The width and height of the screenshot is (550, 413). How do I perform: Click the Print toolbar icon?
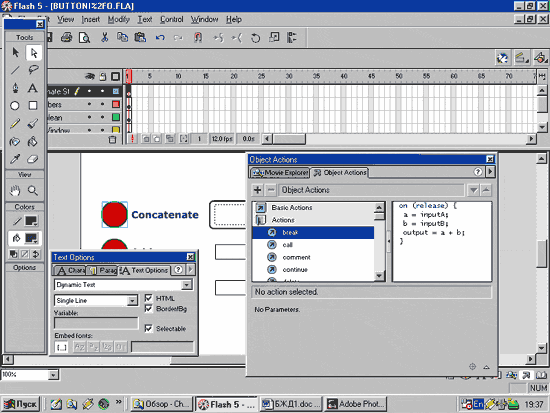[x=66, y=37]
